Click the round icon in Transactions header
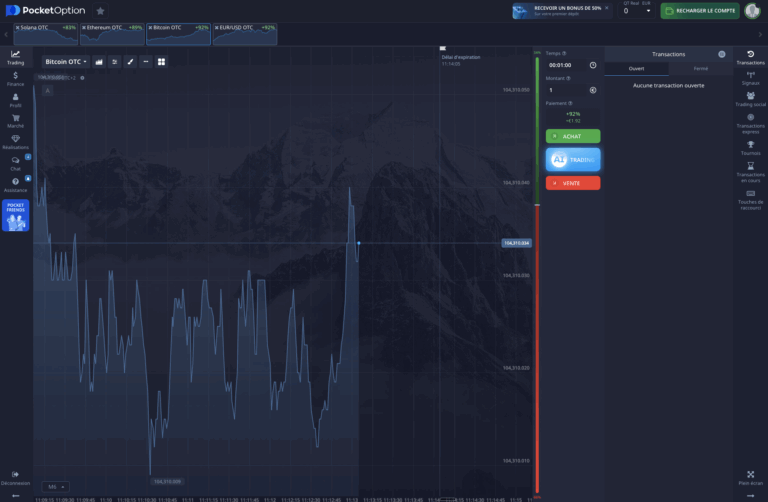The height and width of the screenshot is (502, 768). pyautogui.click(x=721, y=54)
